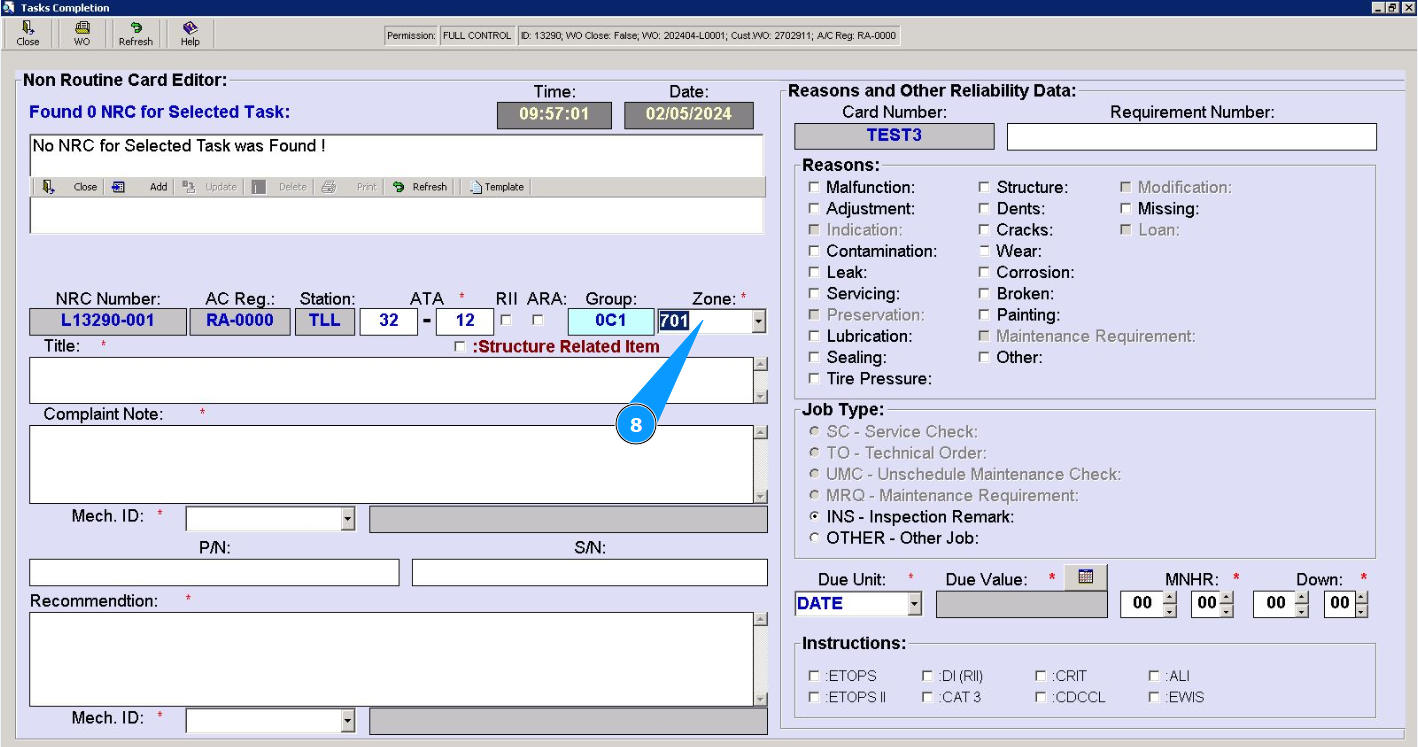Click the Group field showing 0C1
This screenshot has height=747, width=1418.
610,322
